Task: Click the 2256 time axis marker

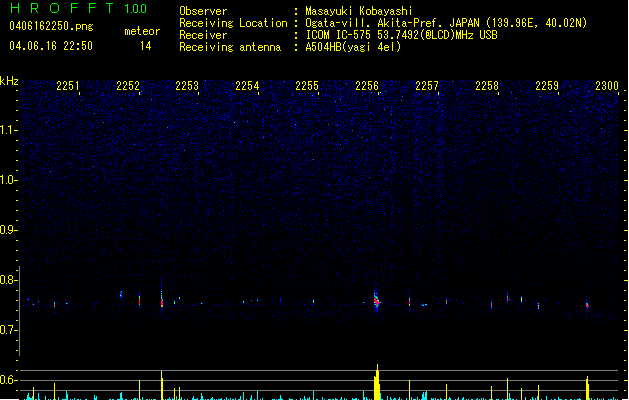Action: point(367,86)
